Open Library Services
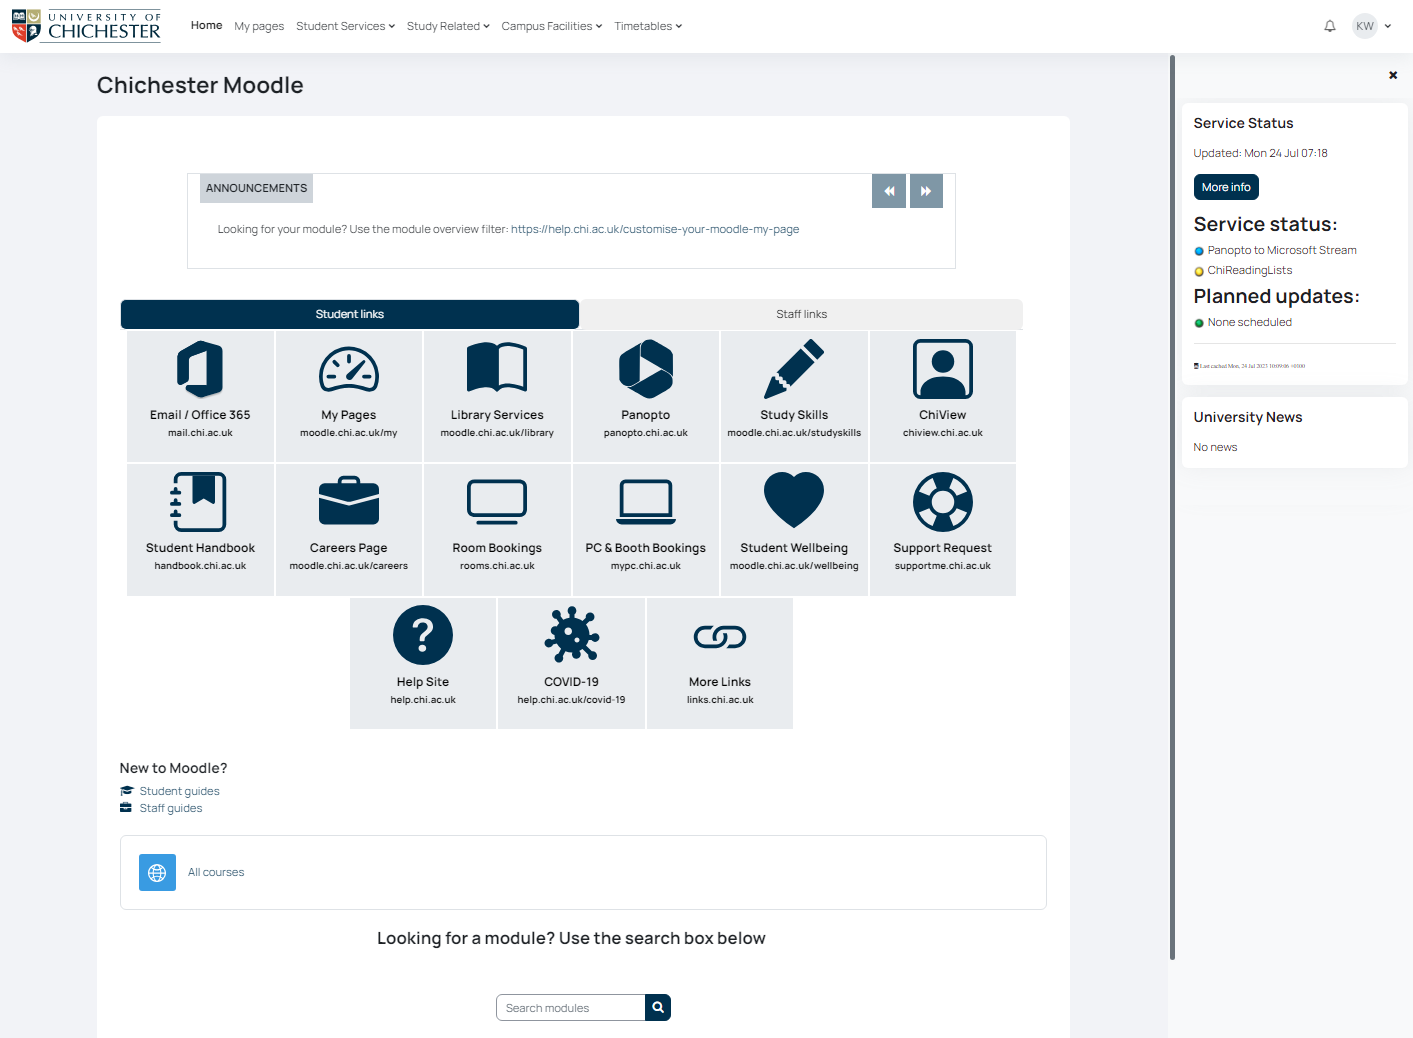Viewport: 1413px width, 1038px height. (497, 368)
